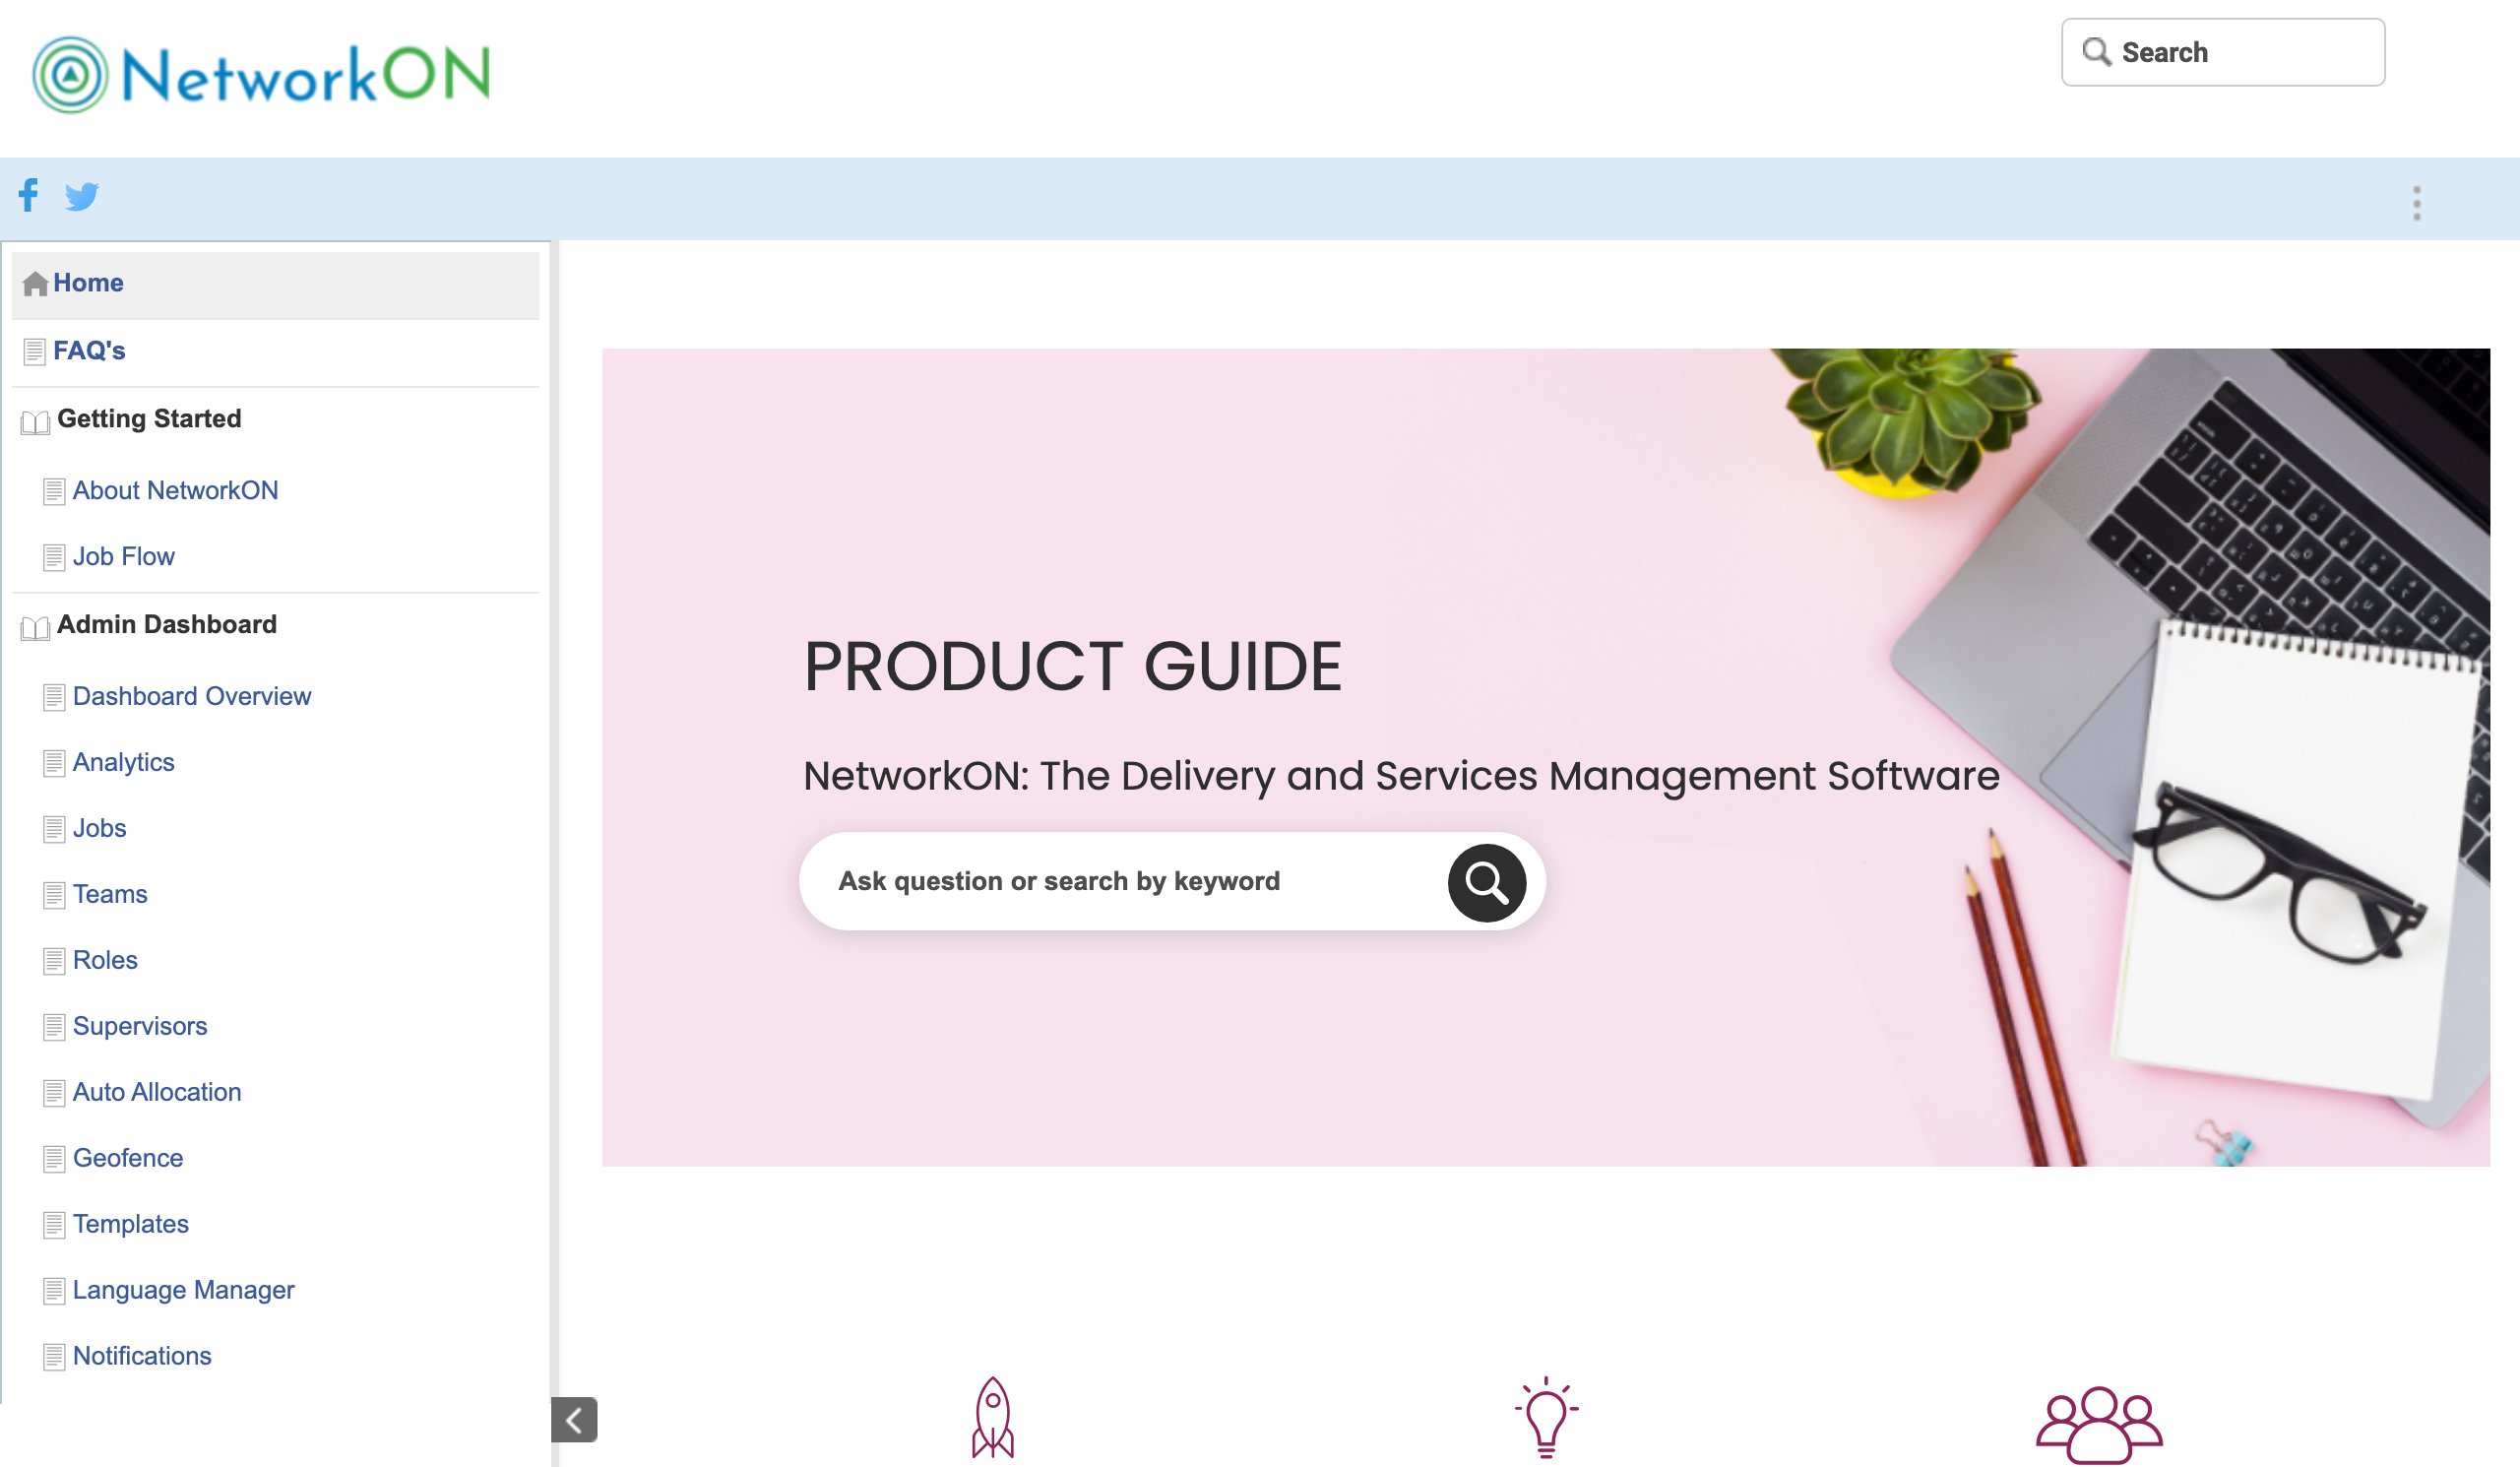Click page icon beside Language Manager

pos(54,1292)
